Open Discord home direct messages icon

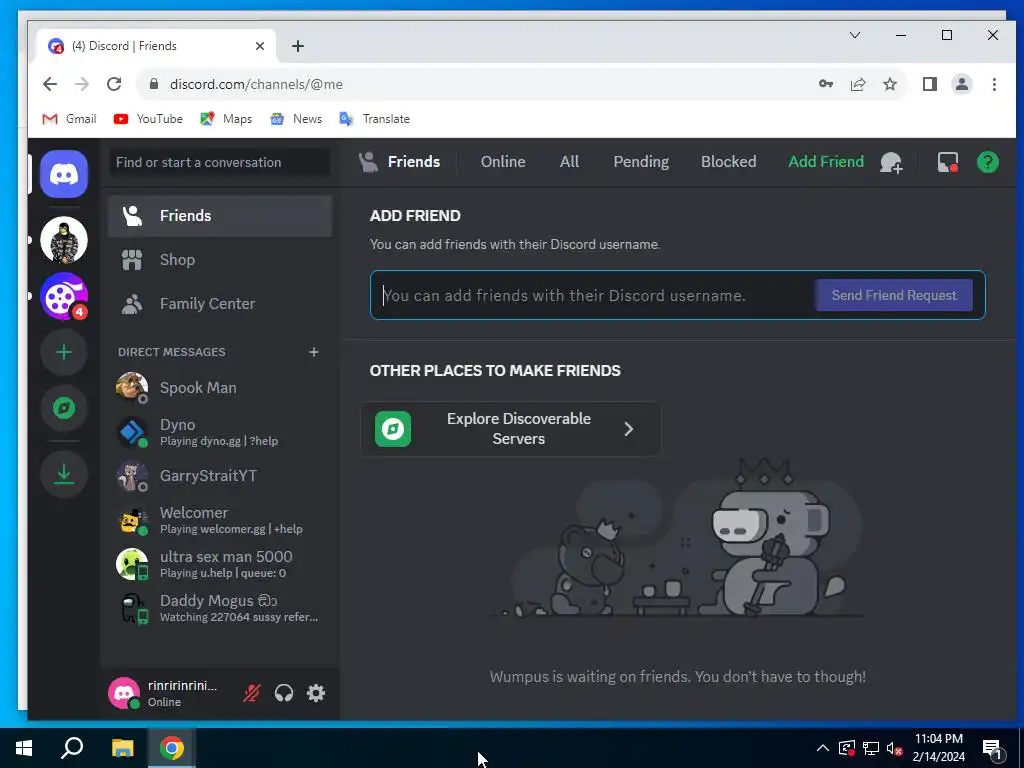click(x=64, y=174)
